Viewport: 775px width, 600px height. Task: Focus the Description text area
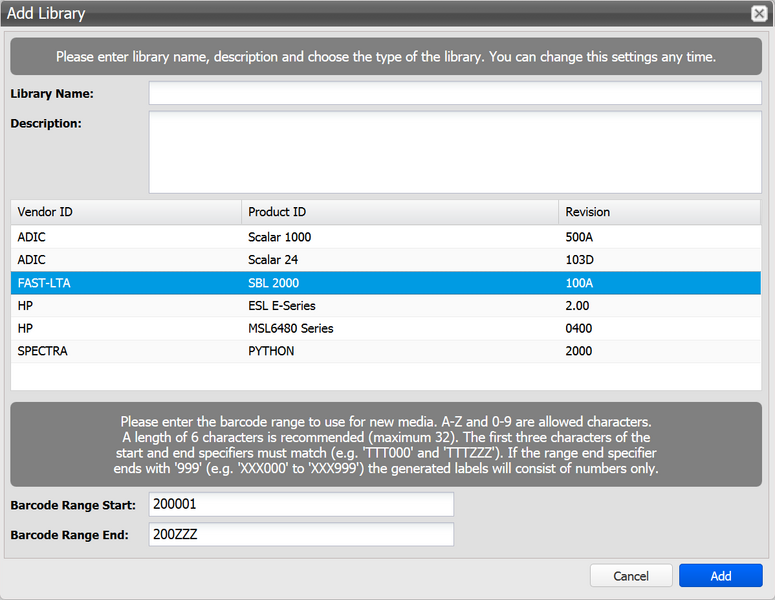tap(455, 151)
